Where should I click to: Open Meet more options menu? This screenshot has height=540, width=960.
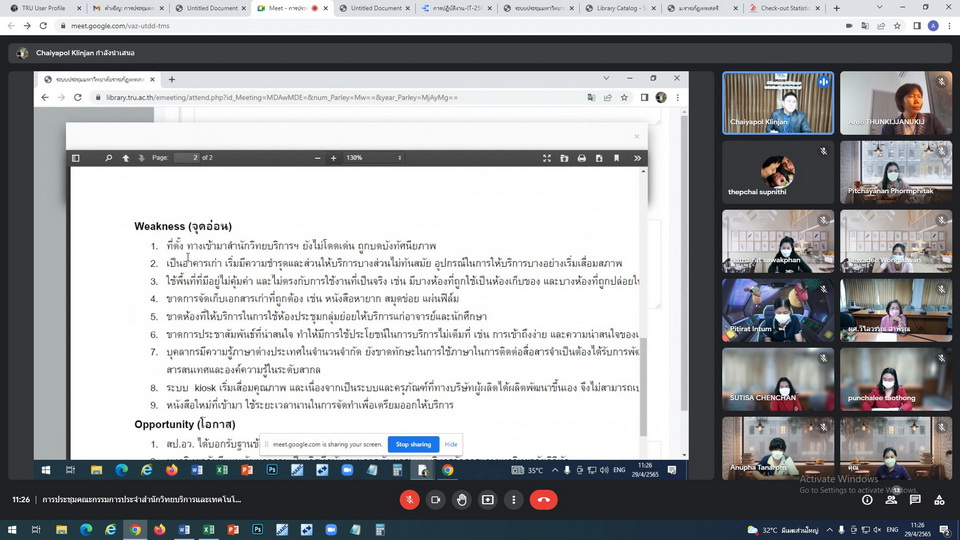(514, 500)
